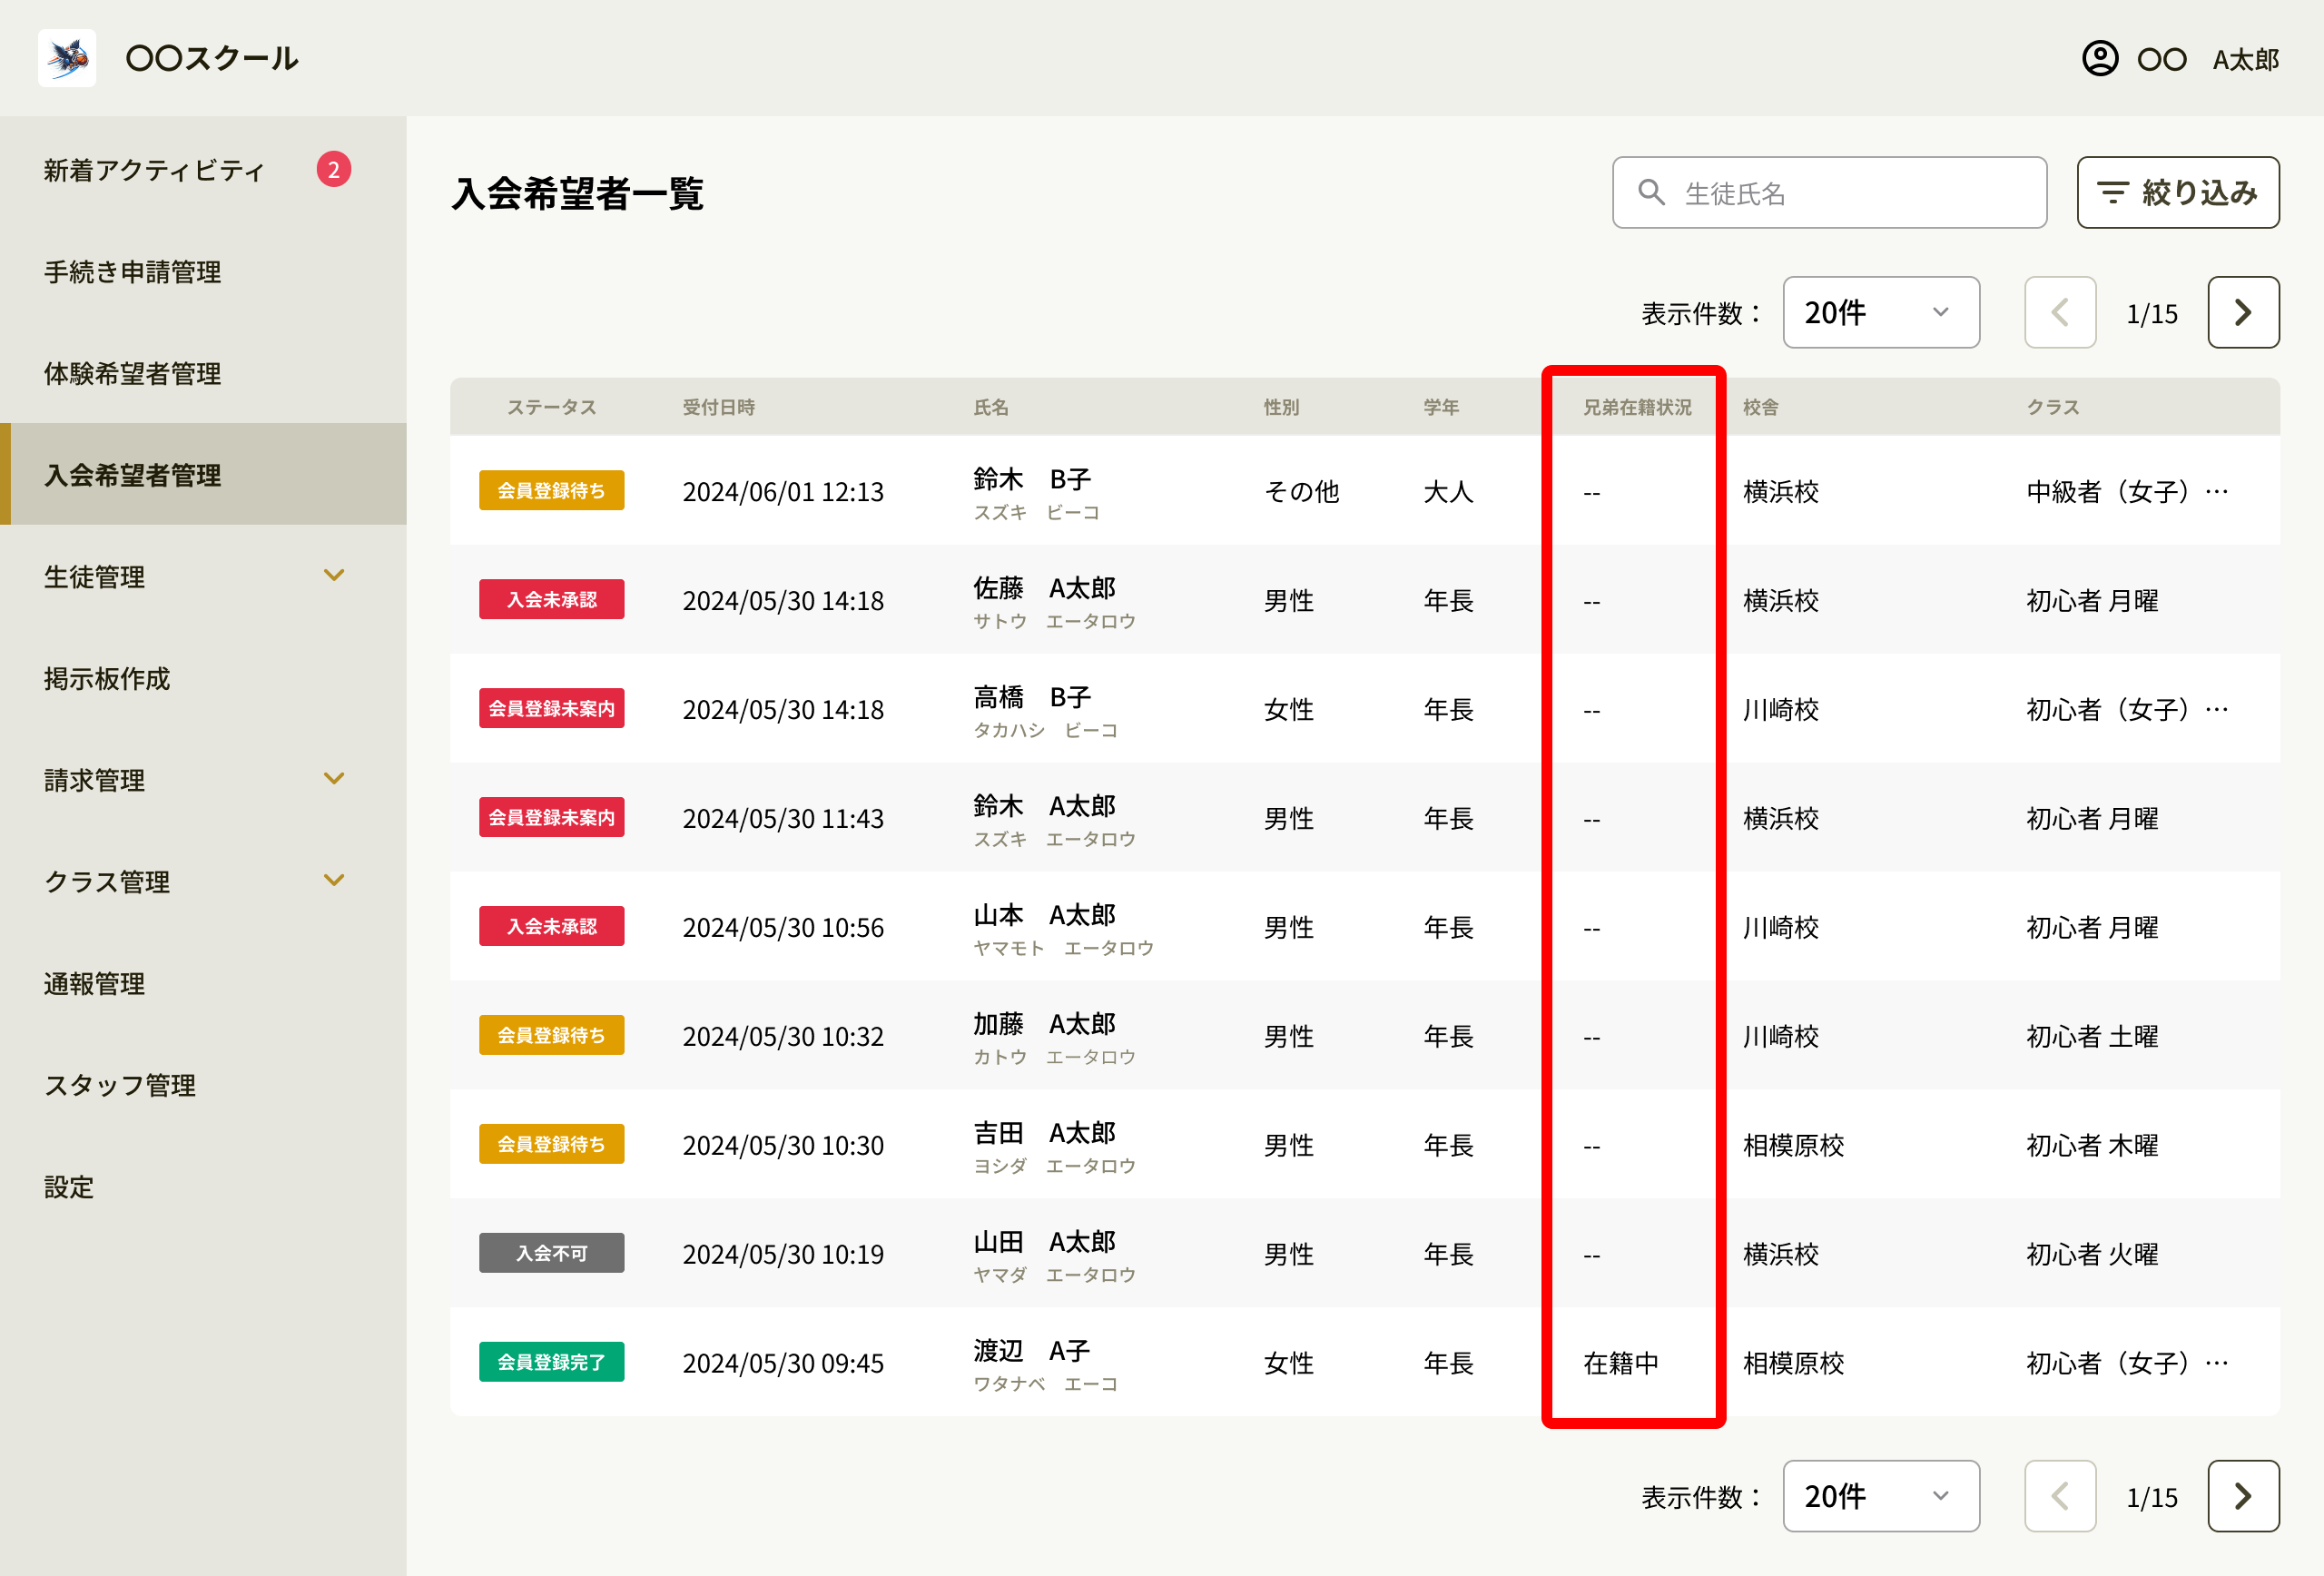Select the 加藤 A太郎 name cell
2324x1576 pixels.
pyautogui.click(x=1054, y=1036)
